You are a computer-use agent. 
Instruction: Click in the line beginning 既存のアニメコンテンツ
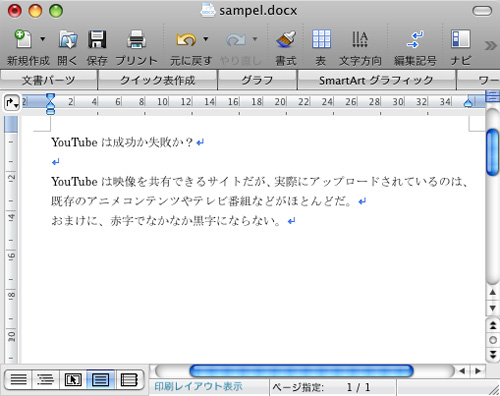[201, 201]
